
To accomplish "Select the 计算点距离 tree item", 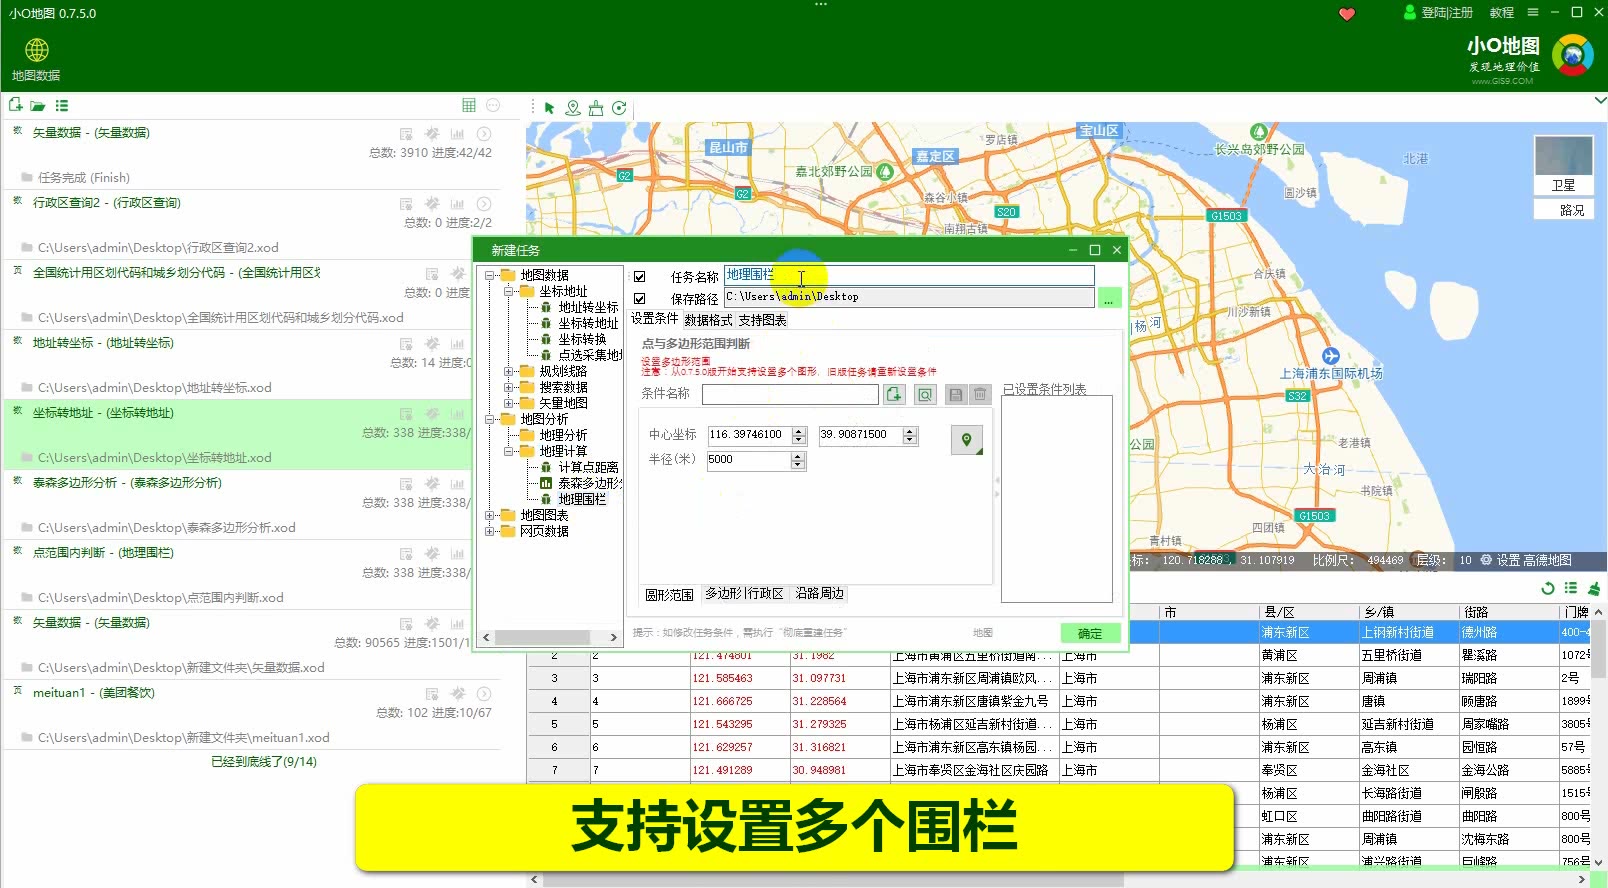I will click(588, 467).
